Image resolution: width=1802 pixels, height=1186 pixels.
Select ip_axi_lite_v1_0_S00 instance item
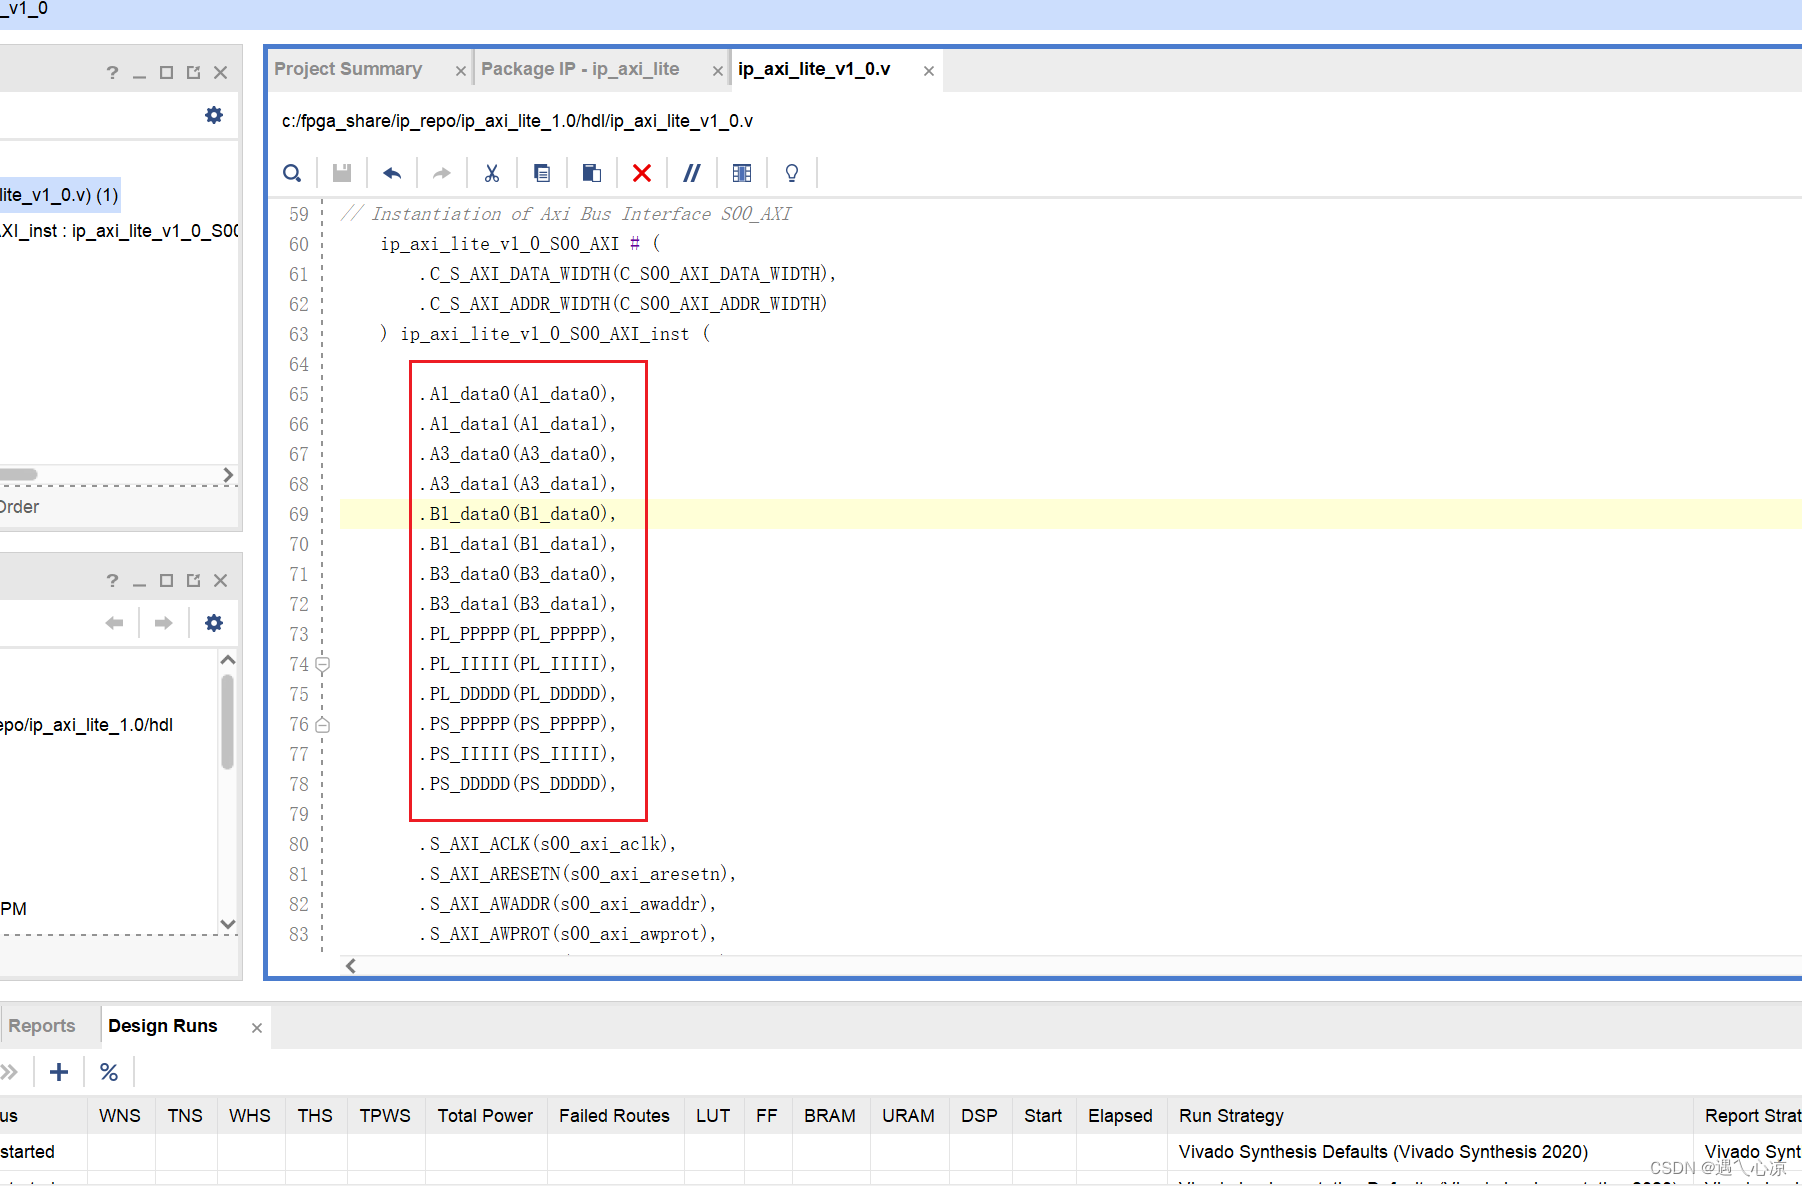click(x=119, y=231)
